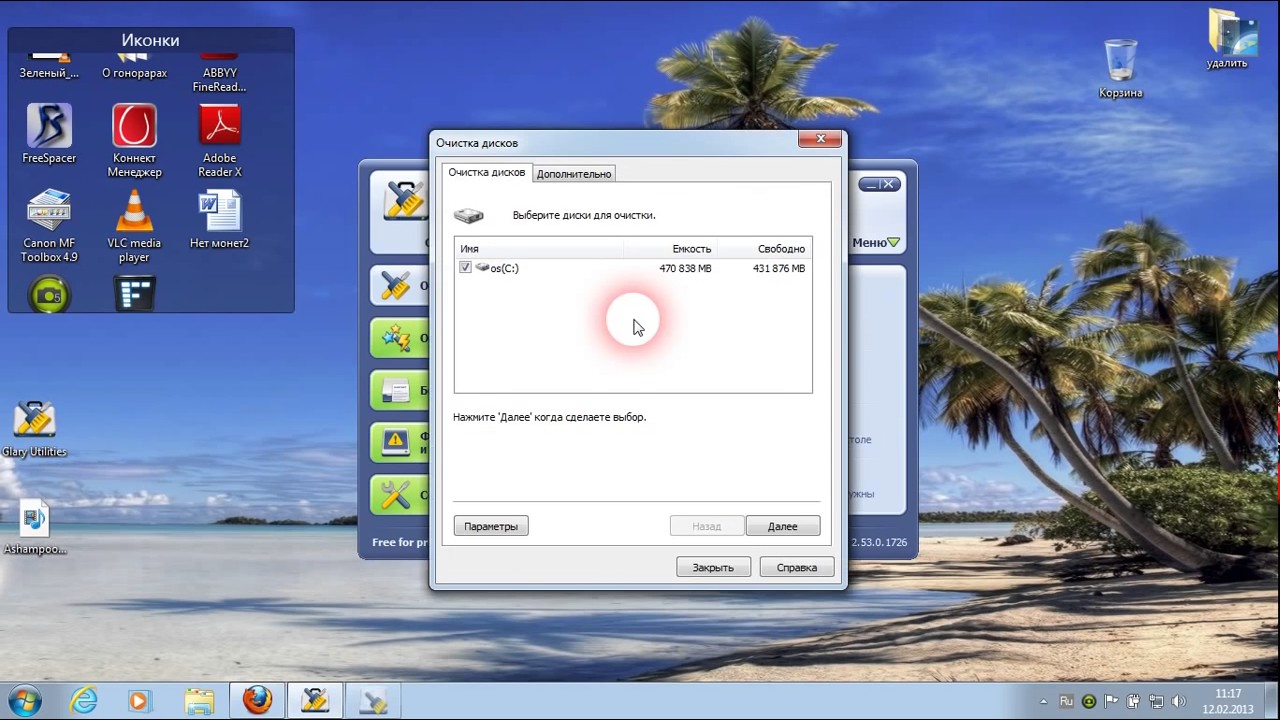
Task: Open Glary Utilities desktop shortcut
Action: pos(34,429)
